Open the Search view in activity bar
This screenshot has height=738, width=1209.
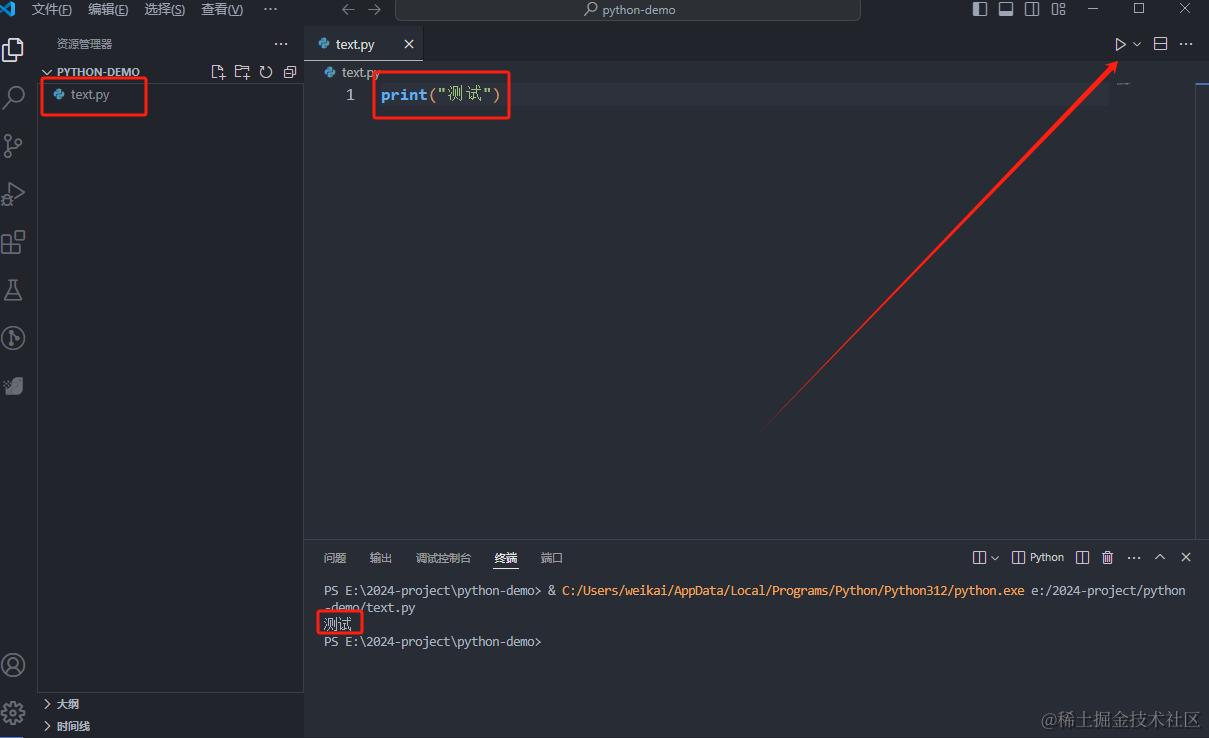pyautogui.click(x=13, y=98)
